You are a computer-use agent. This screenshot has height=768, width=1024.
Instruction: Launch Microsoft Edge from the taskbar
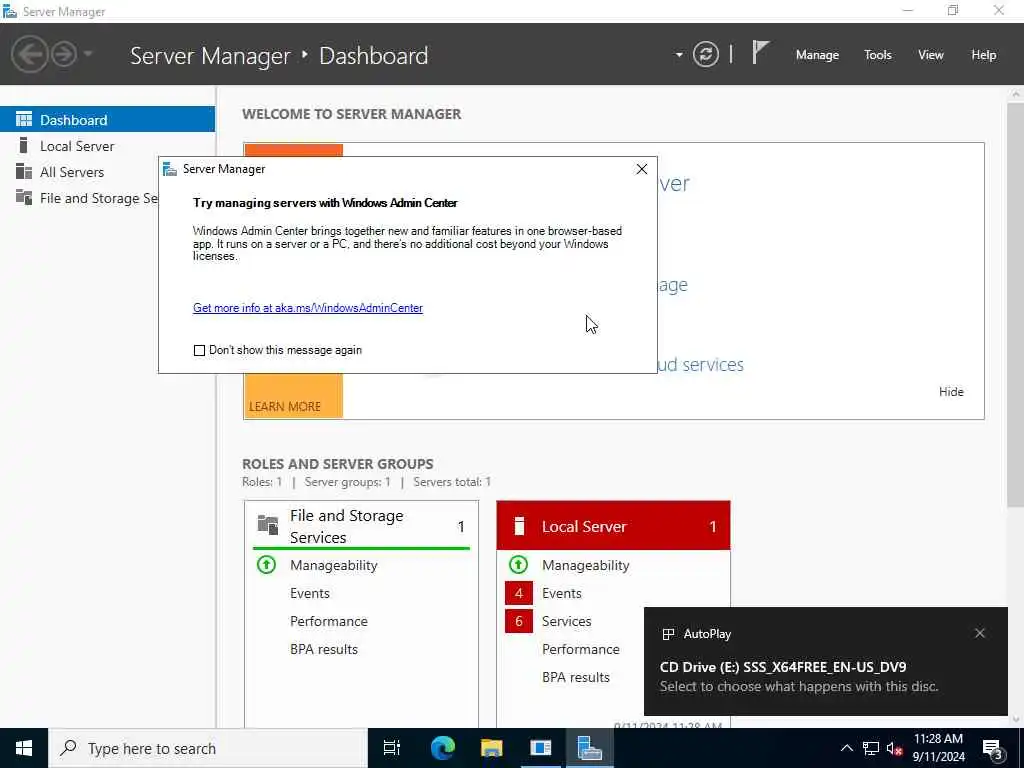point(442,748)
